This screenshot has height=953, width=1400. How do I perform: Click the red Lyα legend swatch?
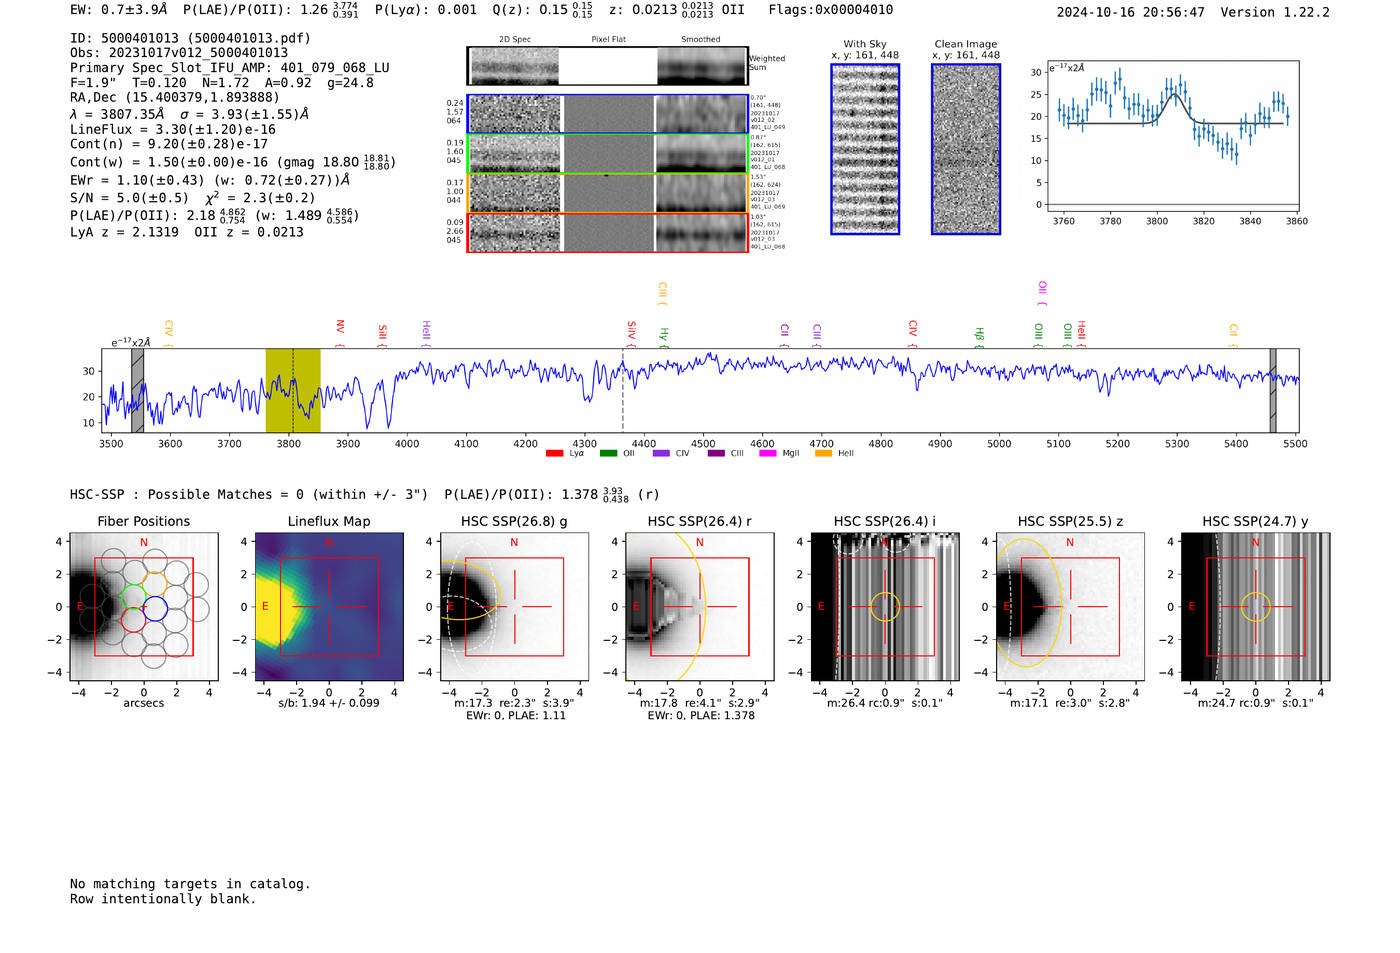(x=554, y=454)
